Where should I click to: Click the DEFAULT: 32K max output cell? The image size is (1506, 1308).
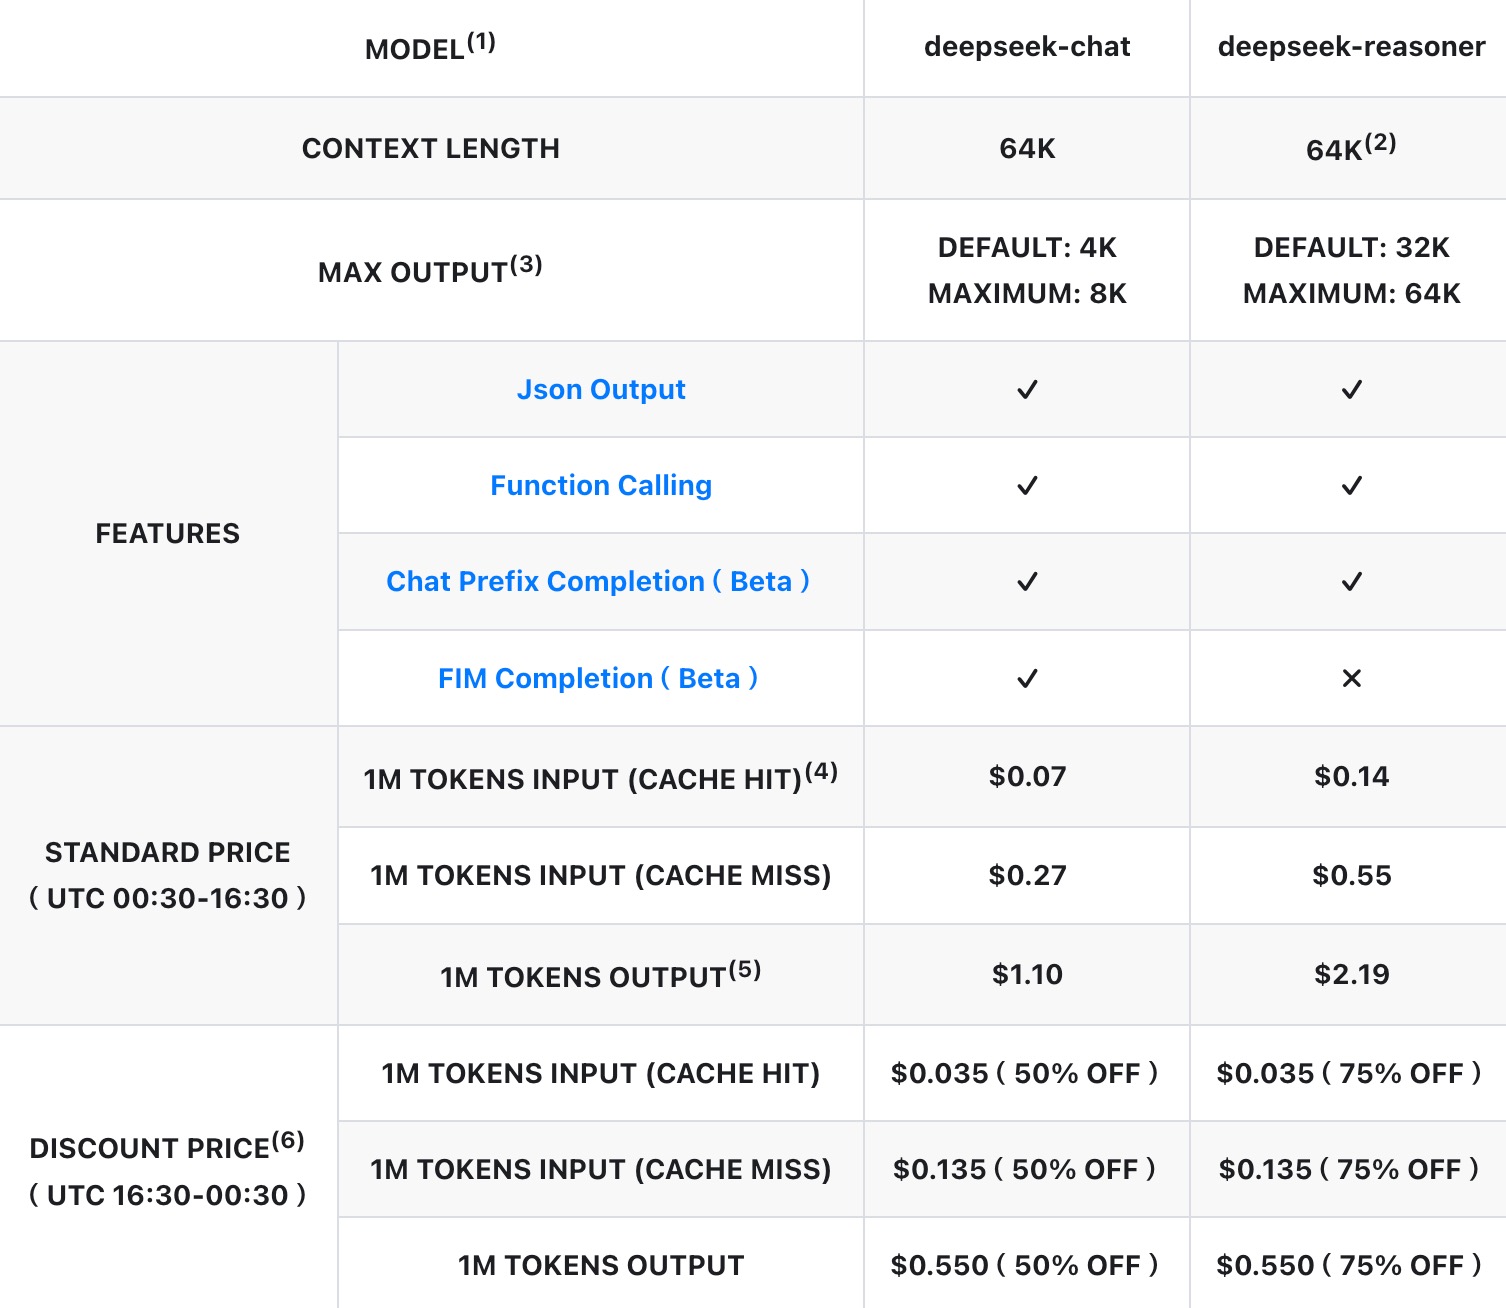pyautogui.click(x=1351, y=247)
